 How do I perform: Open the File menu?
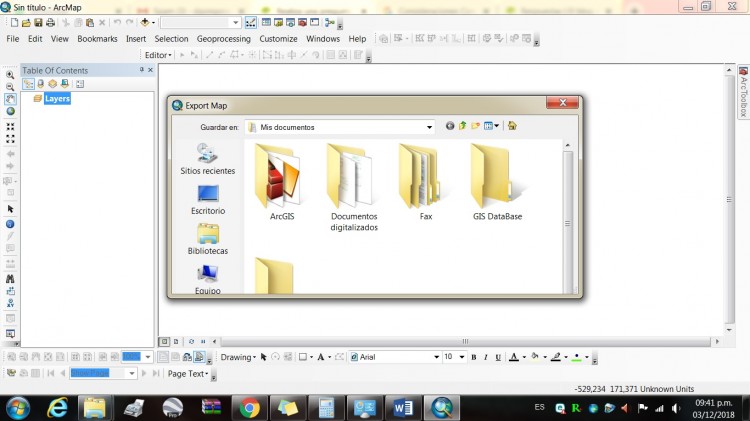[13, 39]
